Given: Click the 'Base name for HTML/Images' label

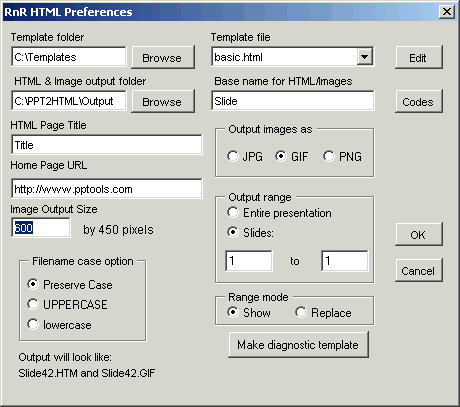Looking at the screenshot, I should pyautogui.click(x=283, y=81).
